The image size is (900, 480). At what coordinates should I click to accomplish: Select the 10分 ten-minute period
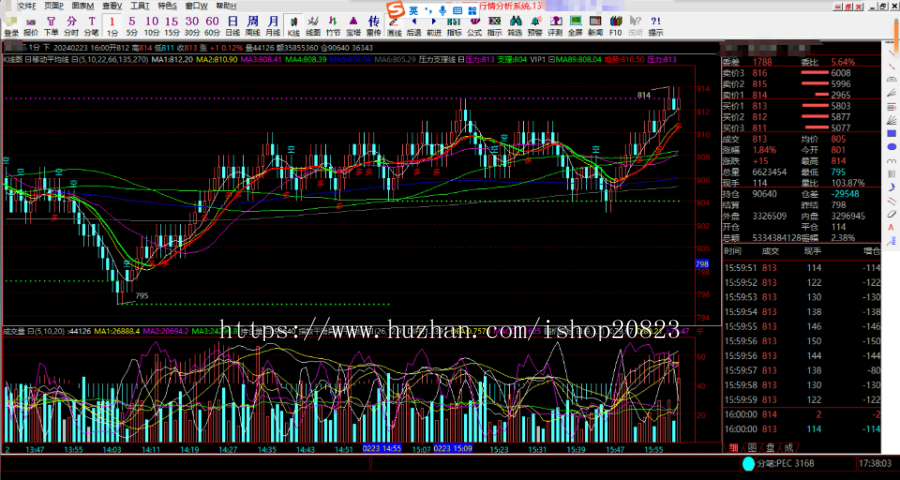pyautogui.click(x=152, y=26)
